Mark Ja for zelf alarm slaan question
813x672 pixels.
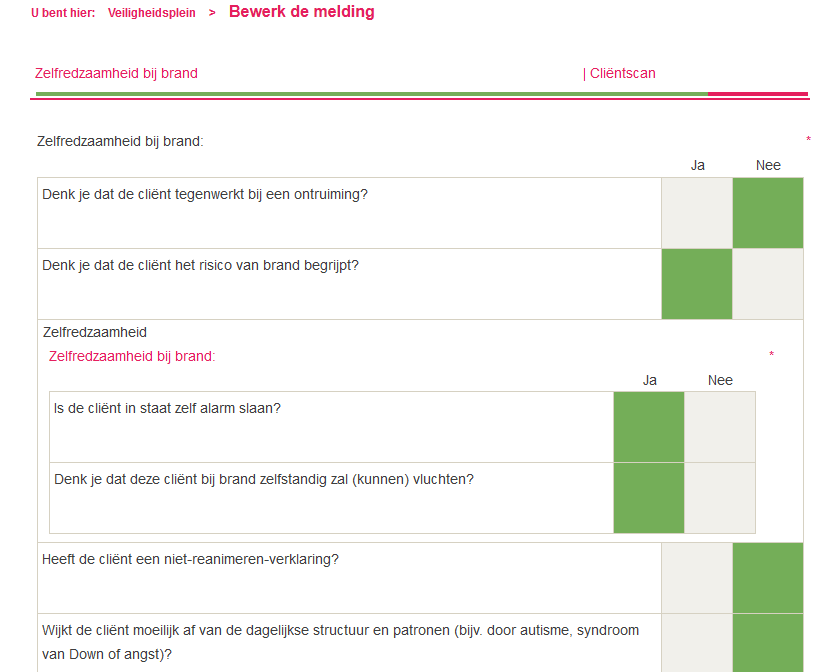click(x=649, y=427)
